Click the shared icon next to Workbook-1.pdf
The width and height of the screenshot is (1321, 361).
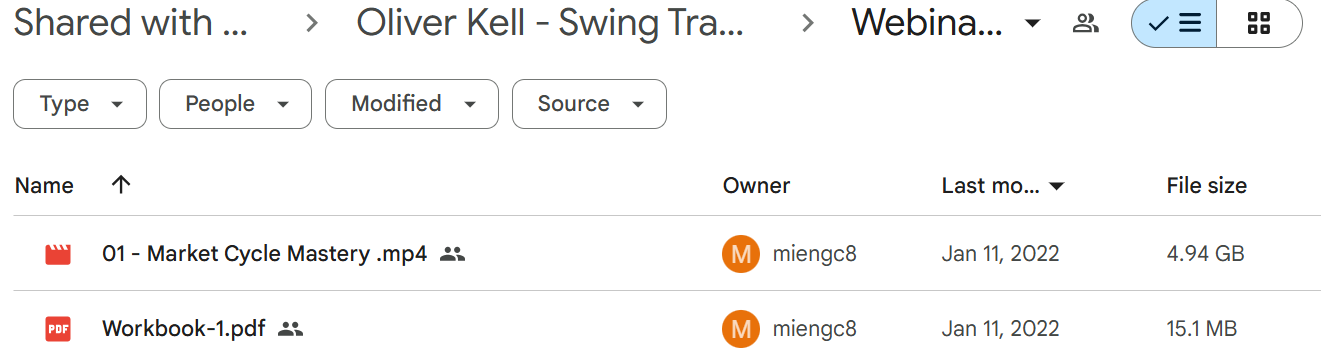(x=290, y=328)
